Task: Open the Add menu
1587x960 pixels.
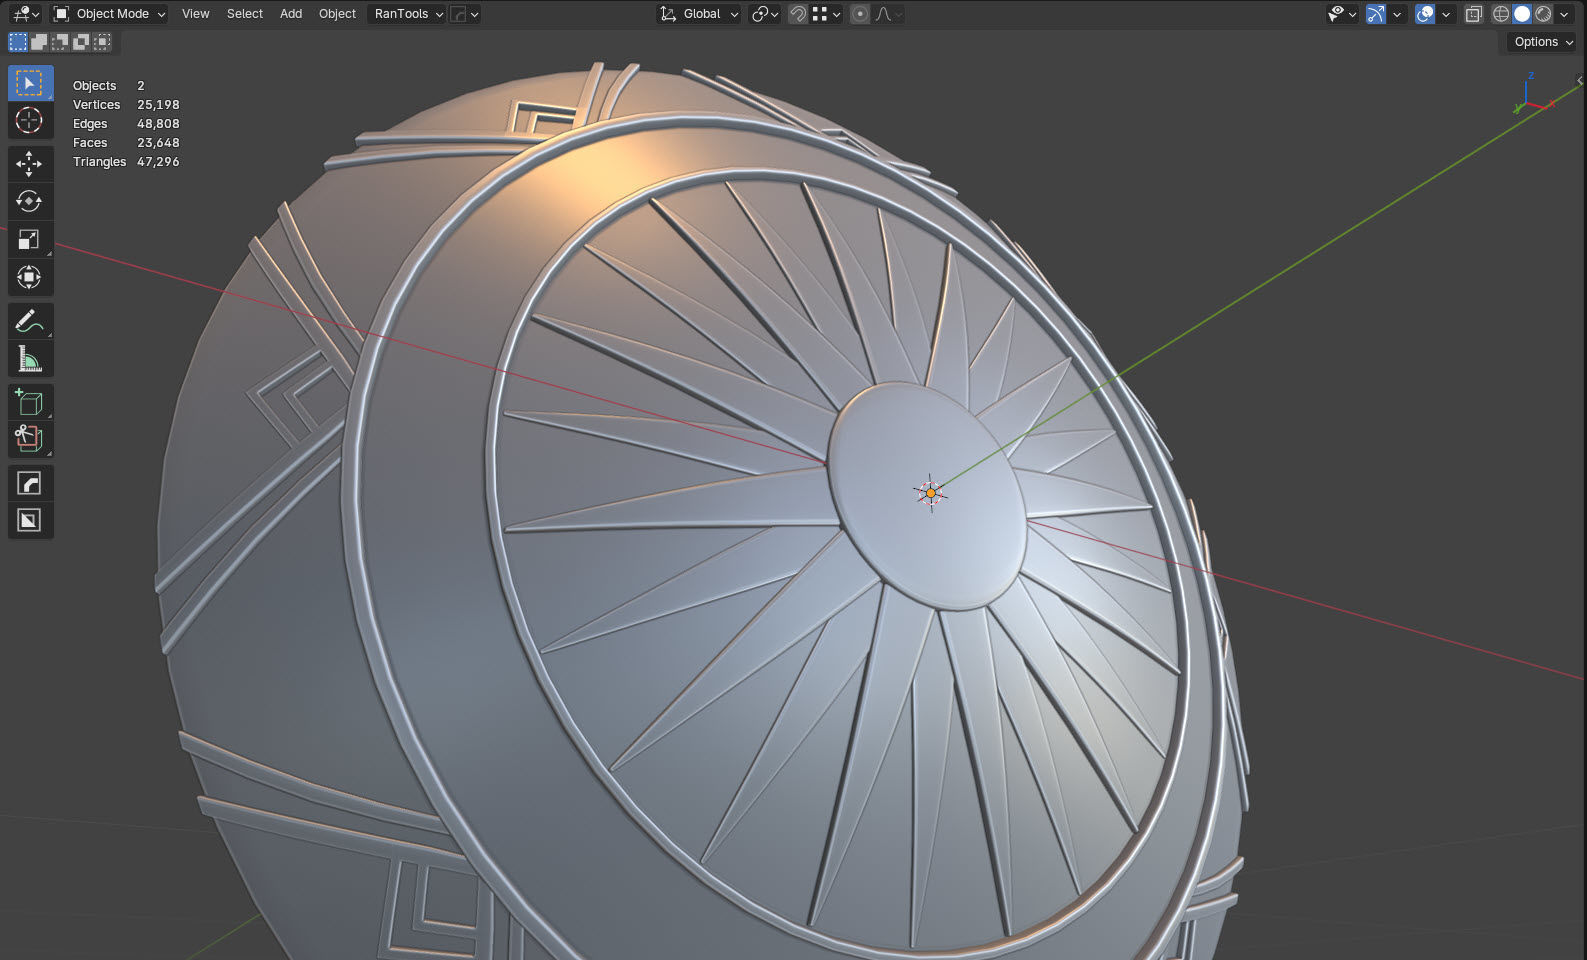Action: pos(291,14)
